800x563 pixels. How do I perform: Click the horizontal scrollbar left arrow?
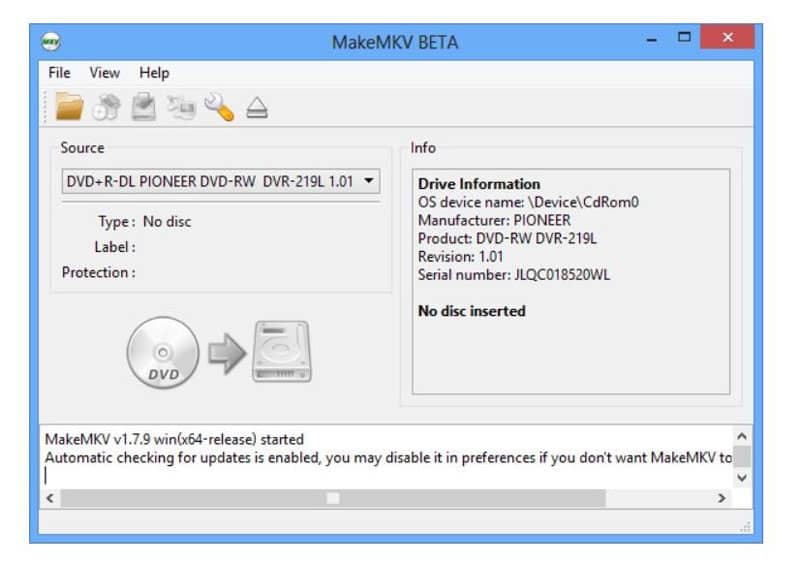[x=50, y=498]
